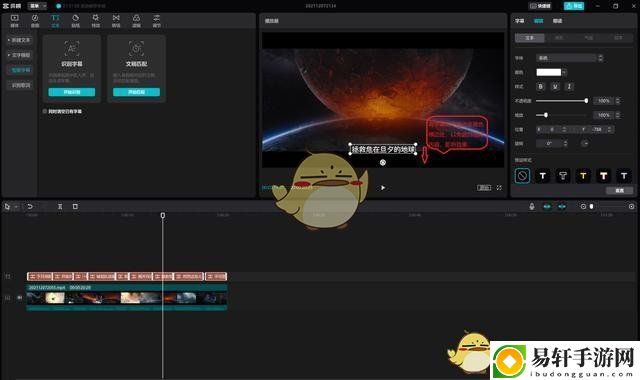
Task: Open the Stickers tab icon
Action: pyautogui.click(x=76, y=20)
